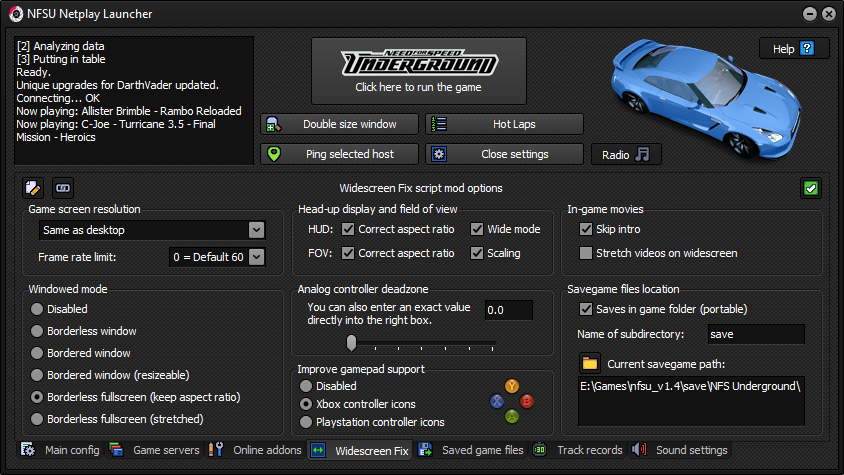Click here to run the game

click(419, 71)
